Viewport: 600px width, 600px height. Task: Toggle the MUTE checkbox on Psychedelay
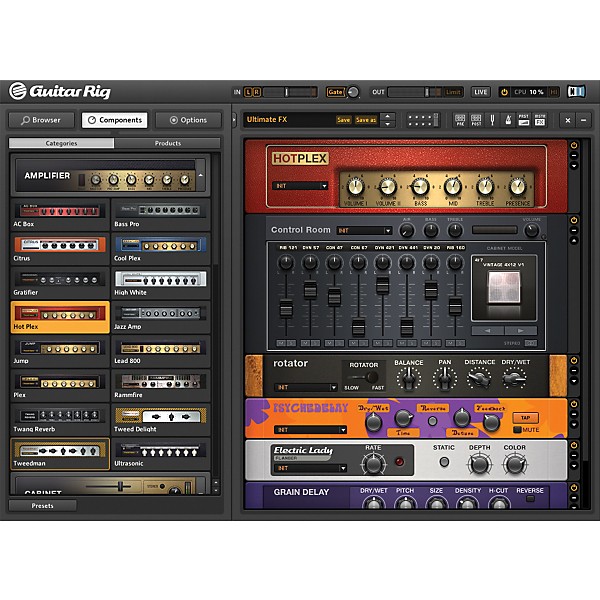[516, 428]
